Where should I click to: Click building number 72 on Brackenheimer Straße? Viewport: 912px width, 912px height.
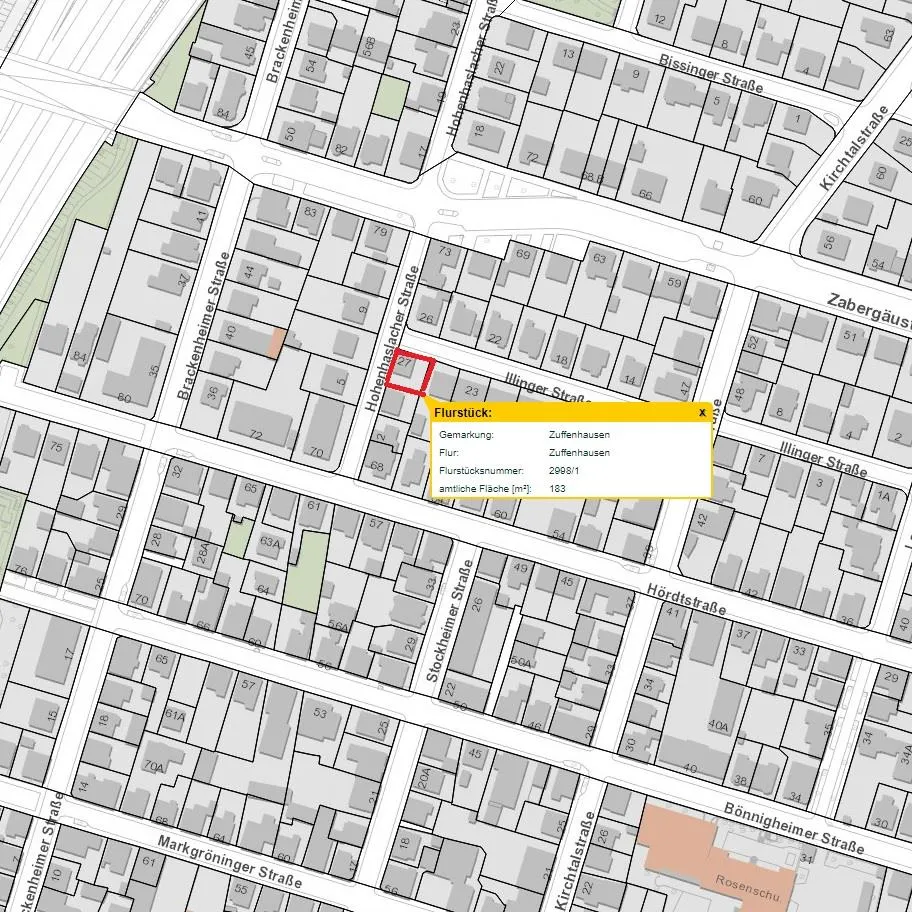256,435
